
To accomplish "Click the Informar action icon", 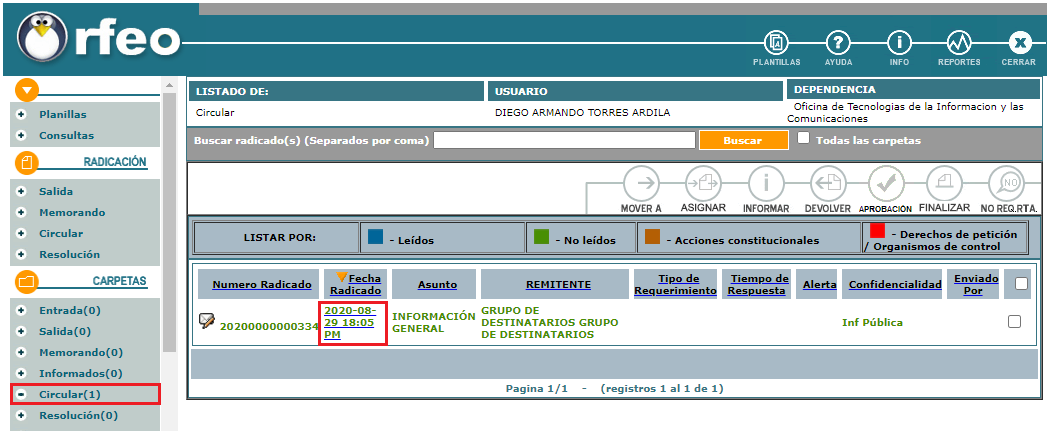I will point(766,185).
